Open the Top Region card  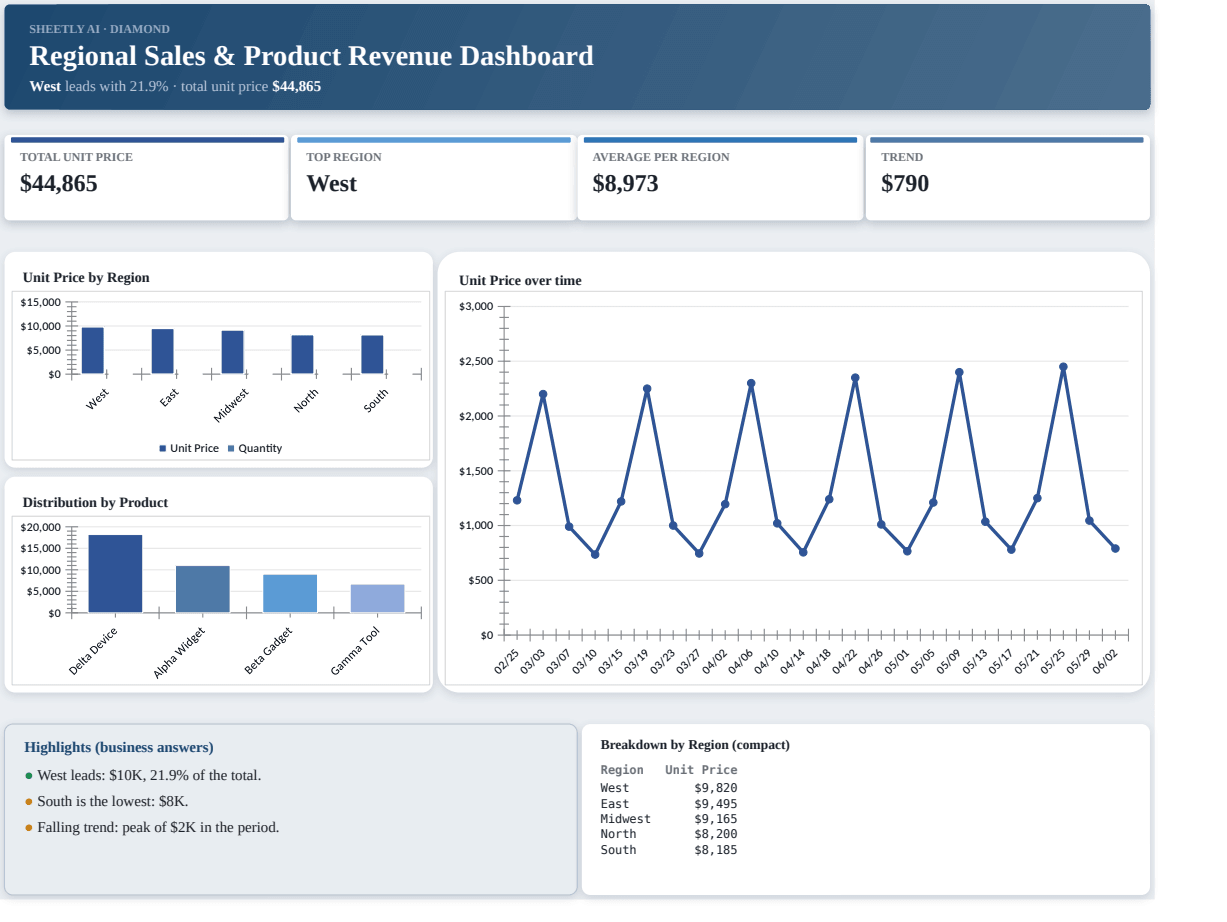pos(433,178)
